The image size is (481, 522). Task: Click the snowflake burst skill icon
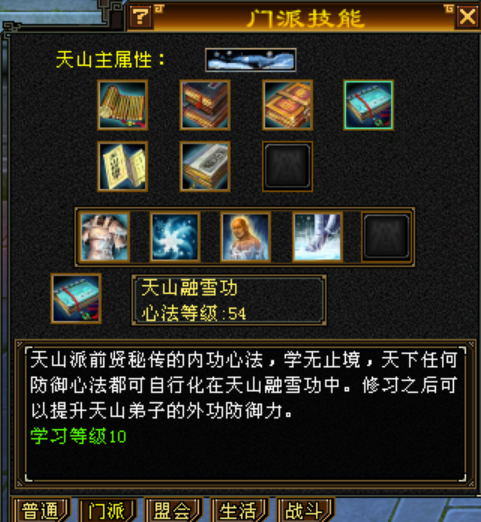point(175,237)
